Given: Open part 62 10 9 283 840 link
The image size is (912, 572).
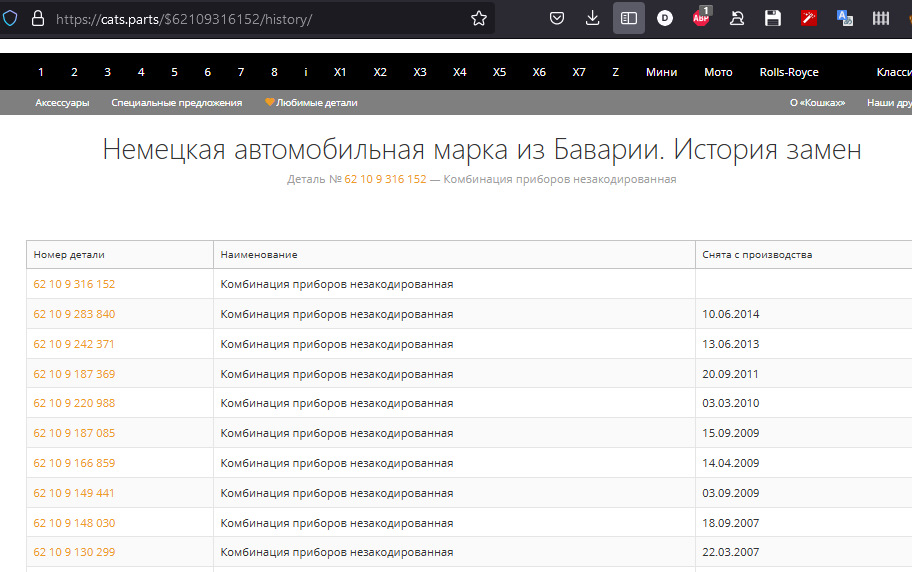Looking at the screenshot, I should (x=74, y=314).
